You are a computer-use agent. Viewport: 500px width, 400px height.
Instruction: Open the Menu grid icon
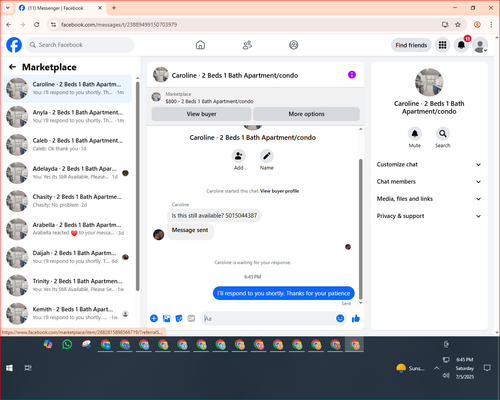[442, 45]
